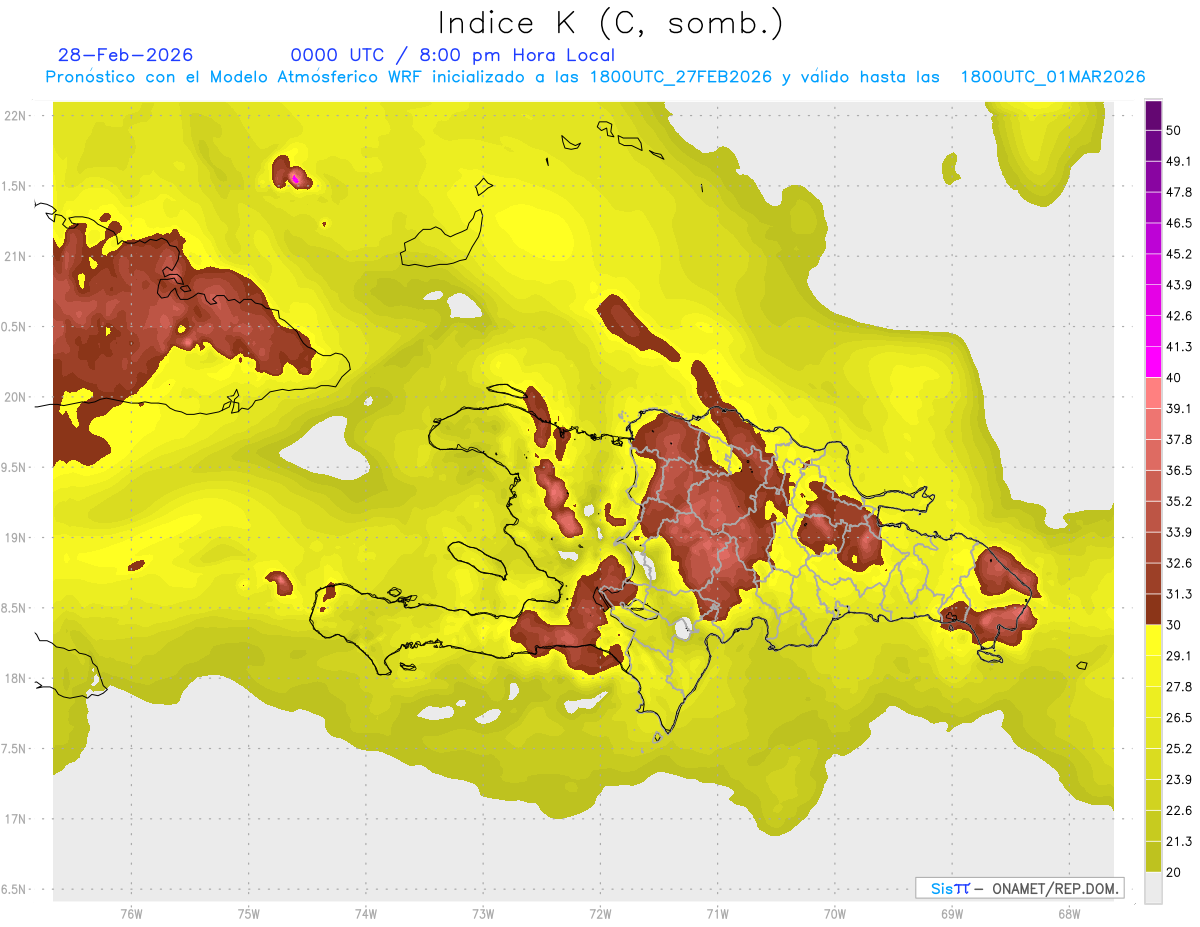1200x927 pixels.
Task: Click the colorbar value "26.5"
Action: 1178,717
